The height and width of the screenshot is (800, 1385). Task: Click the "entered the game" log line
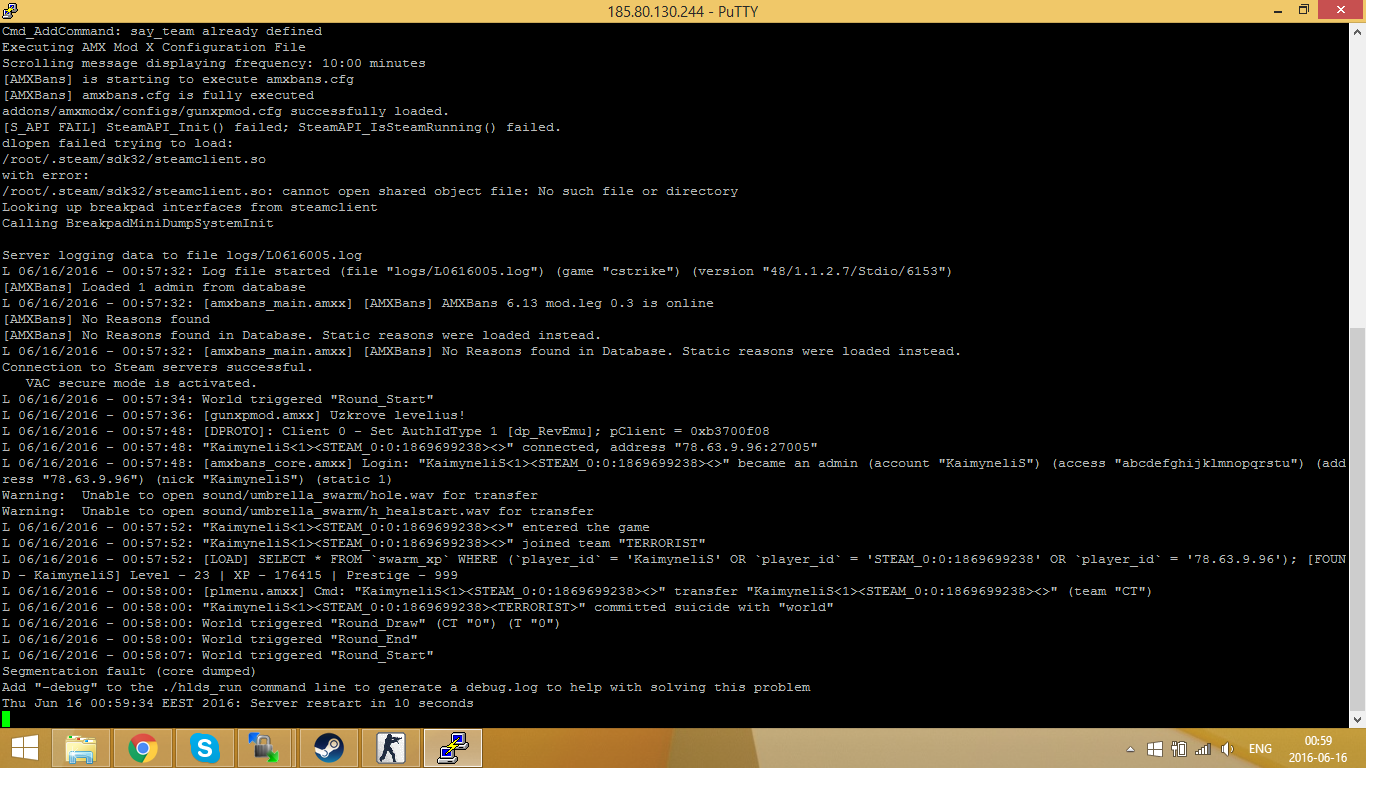tap(325, 527)
